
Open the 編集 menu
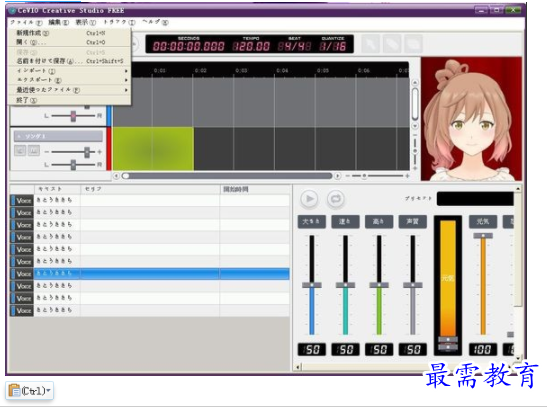(x=58, y=22)
